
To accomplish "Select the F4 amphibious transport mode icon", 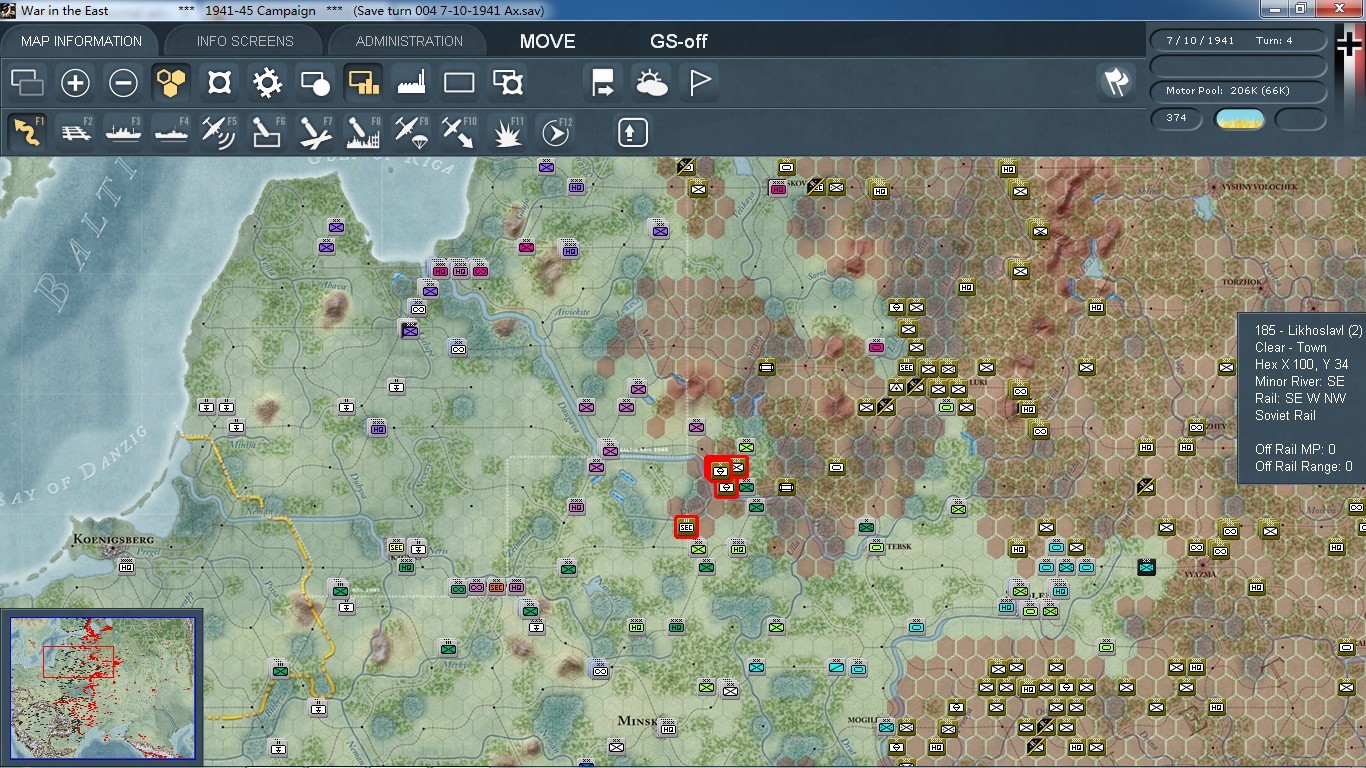I will coord(171,132).
